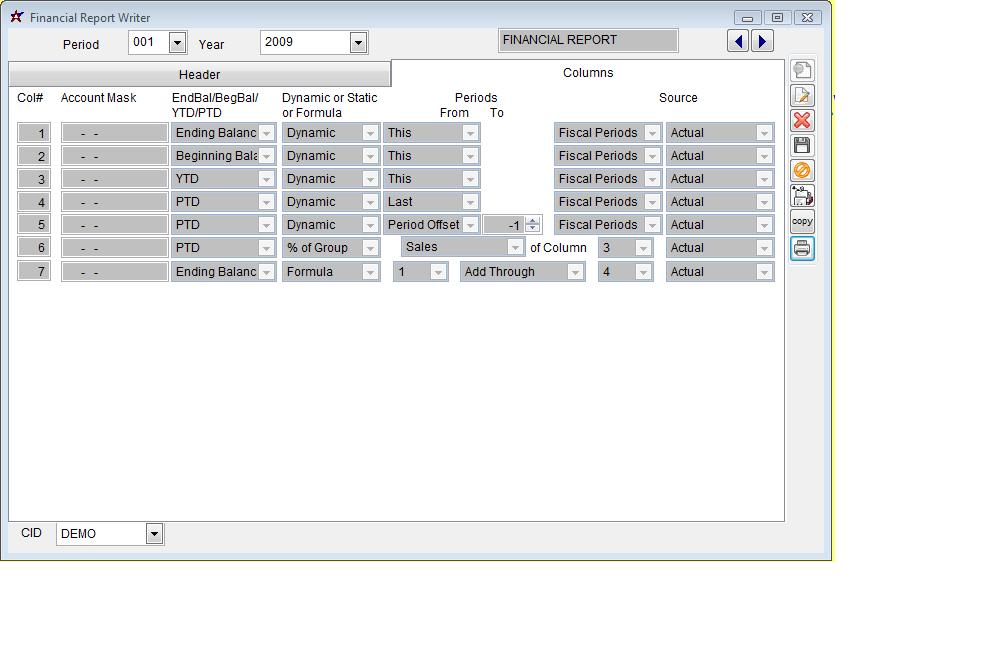Click the printer icon

click(802, 248)
